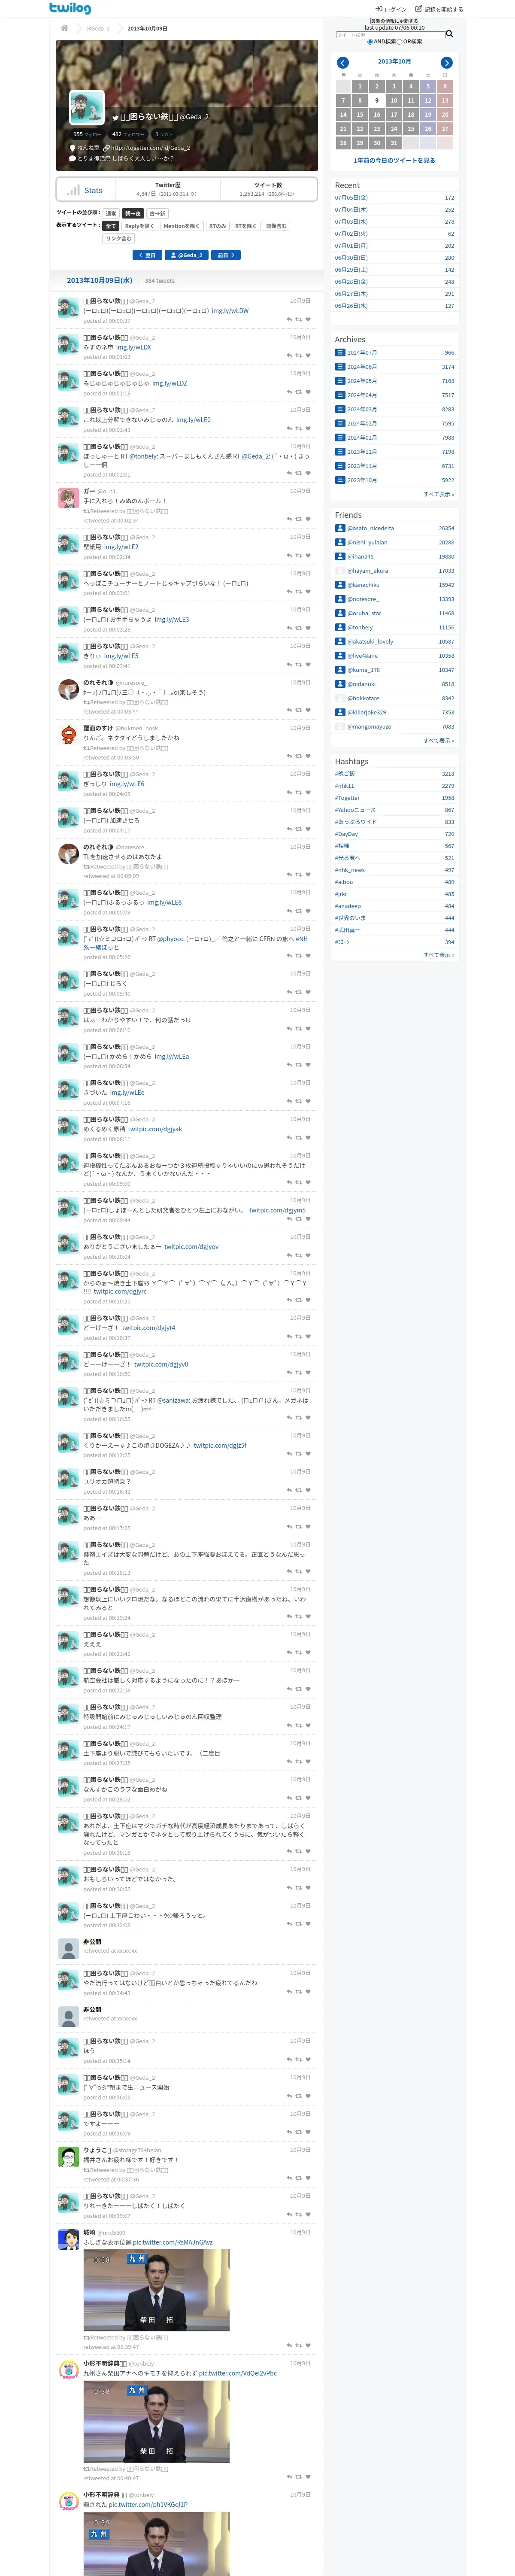The width and height of the screenshot is (515, 2576).
Task: Select day 9 in the calendar
Action: (x=377, y=100)
